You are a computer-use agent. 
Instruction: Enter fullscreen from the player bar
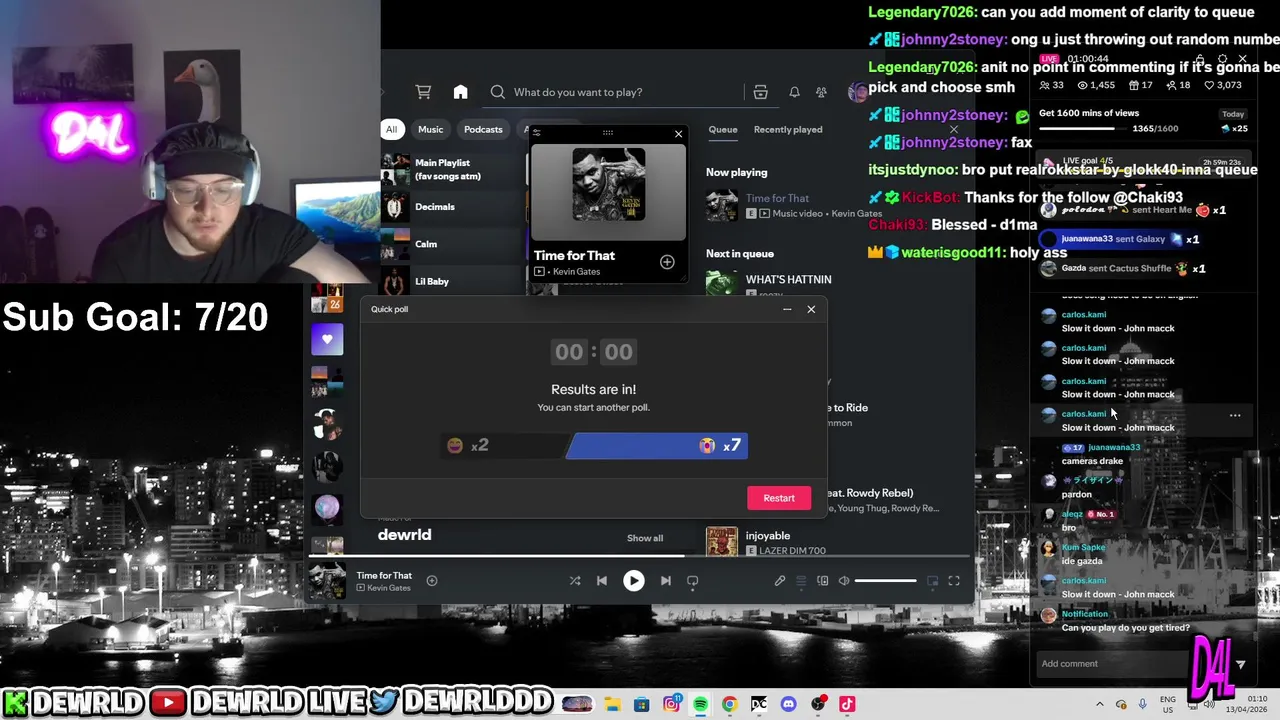coord(954,580)
